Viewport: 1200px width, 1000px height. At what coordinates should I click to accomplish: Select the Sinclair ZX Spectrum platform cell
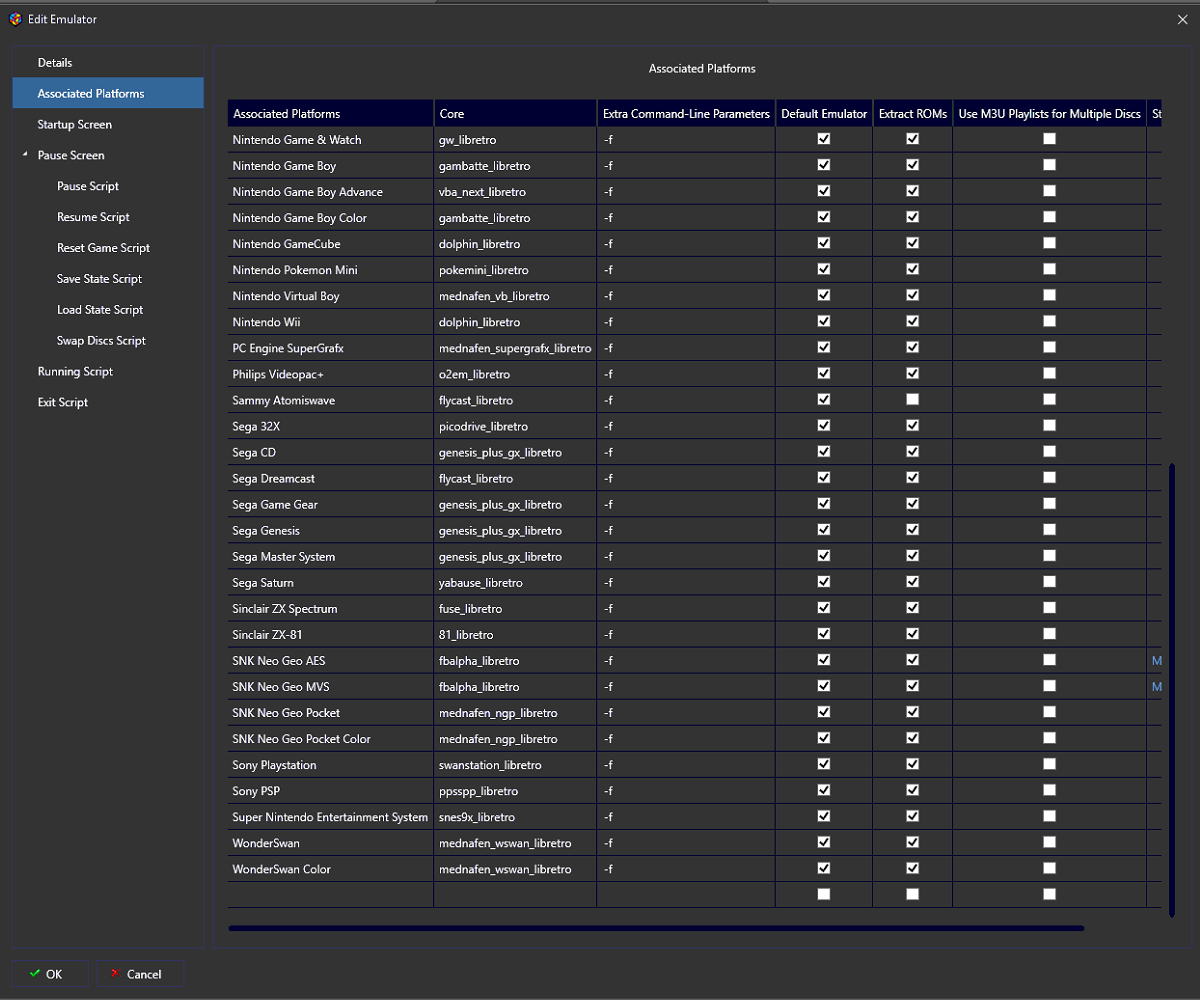click(330, 608)
